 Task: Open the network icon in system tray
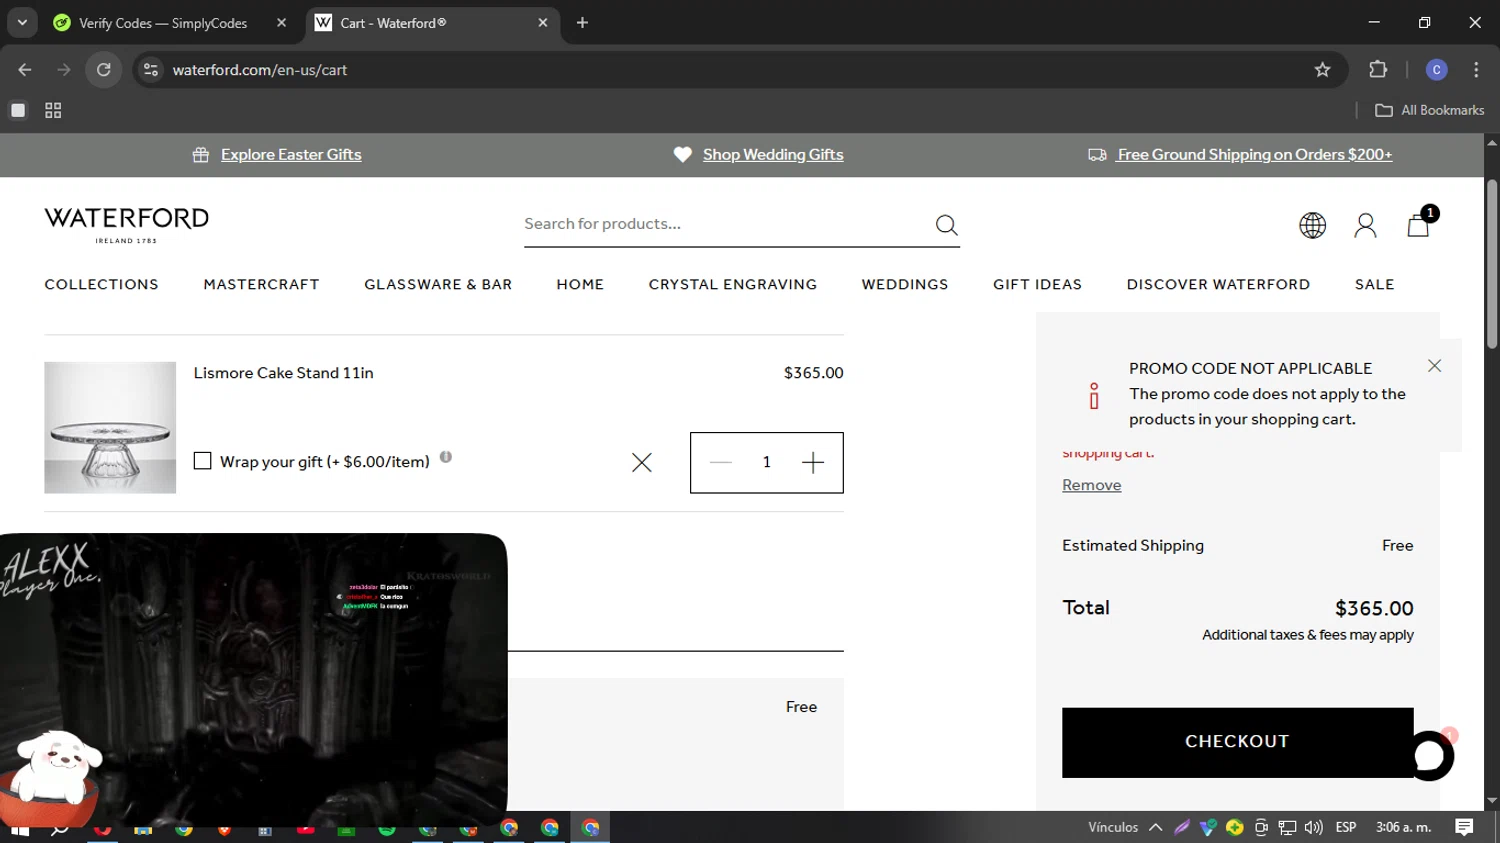[1287, 827]
